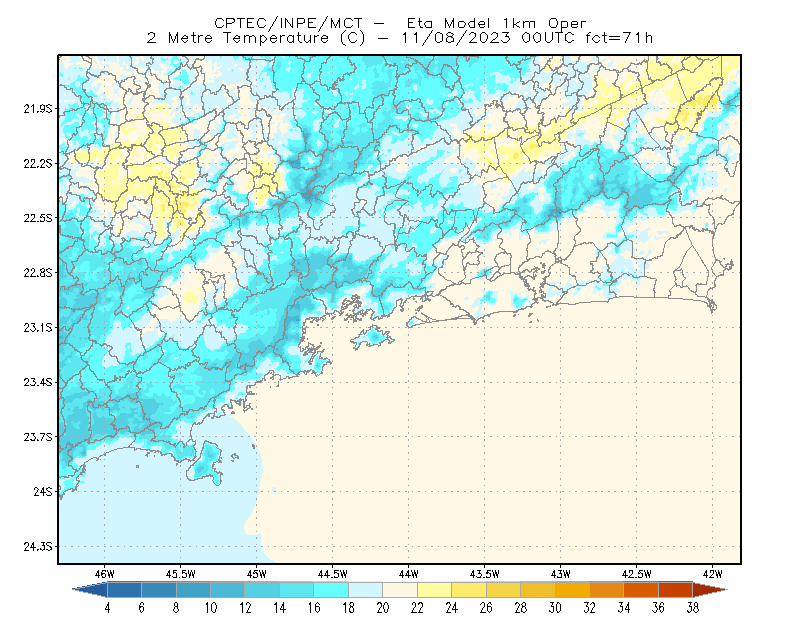Click the left arrow end of colorbar
This screenshot has width=800, height=618.
[x=90, y=589]
